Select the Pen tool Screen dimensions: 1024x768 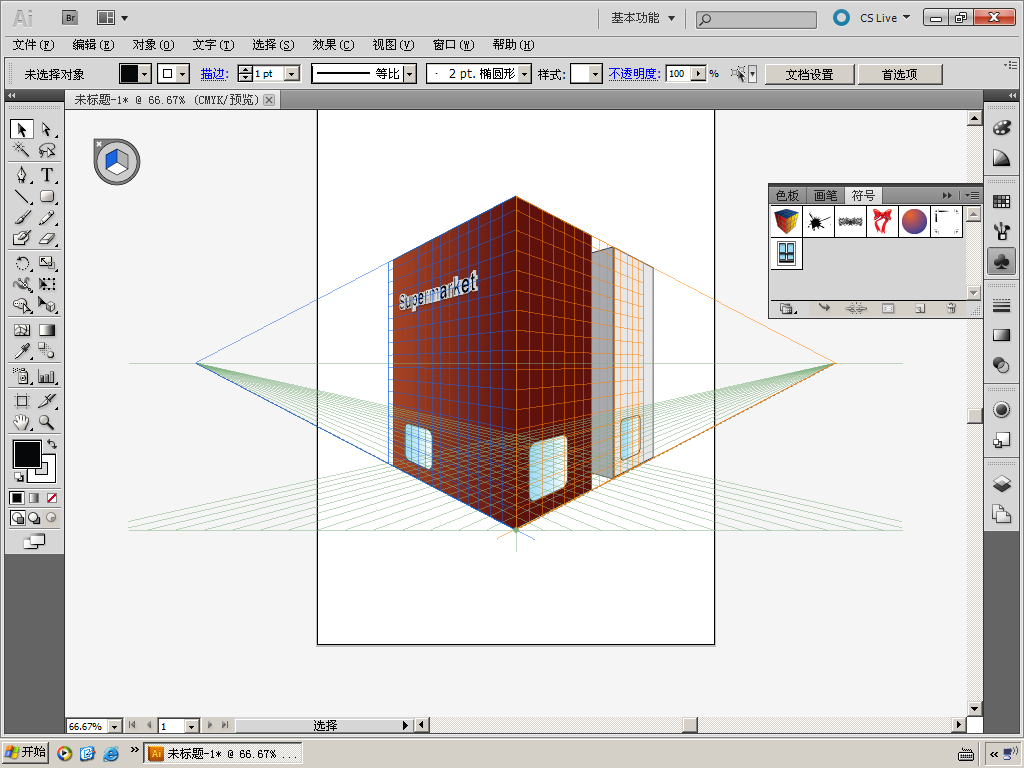pyautogui.click(x=21, y=174)
